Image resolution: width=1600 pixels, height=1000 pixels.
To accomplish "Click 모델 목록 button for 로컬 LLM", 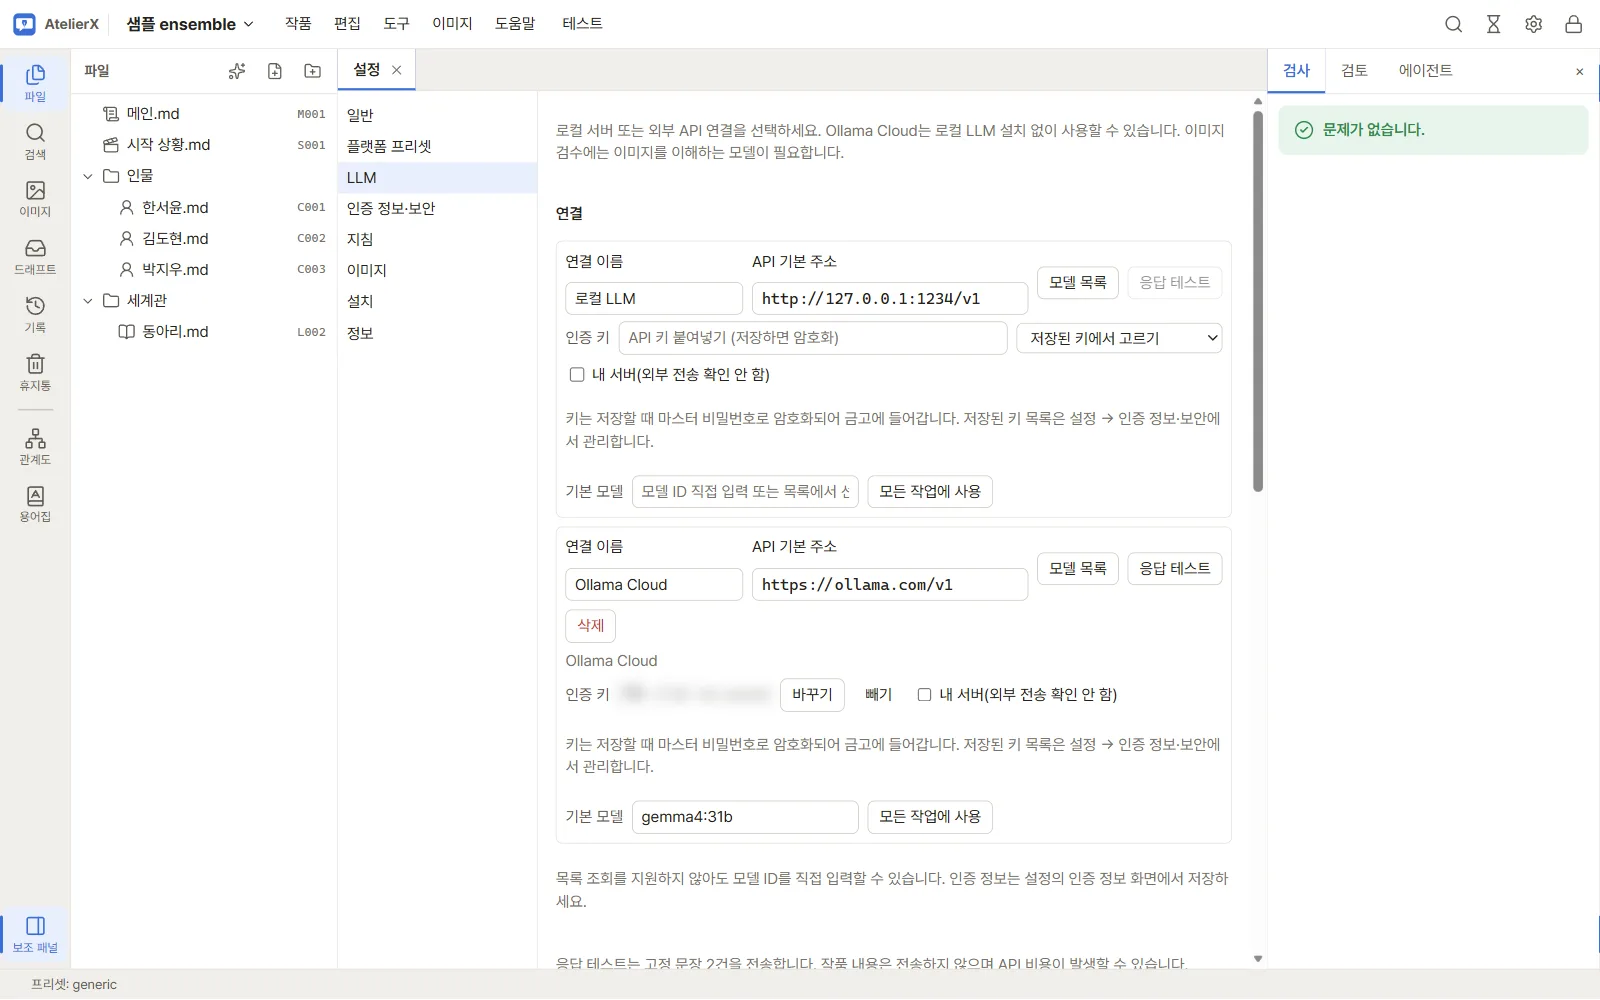I will click(1077, 283).
